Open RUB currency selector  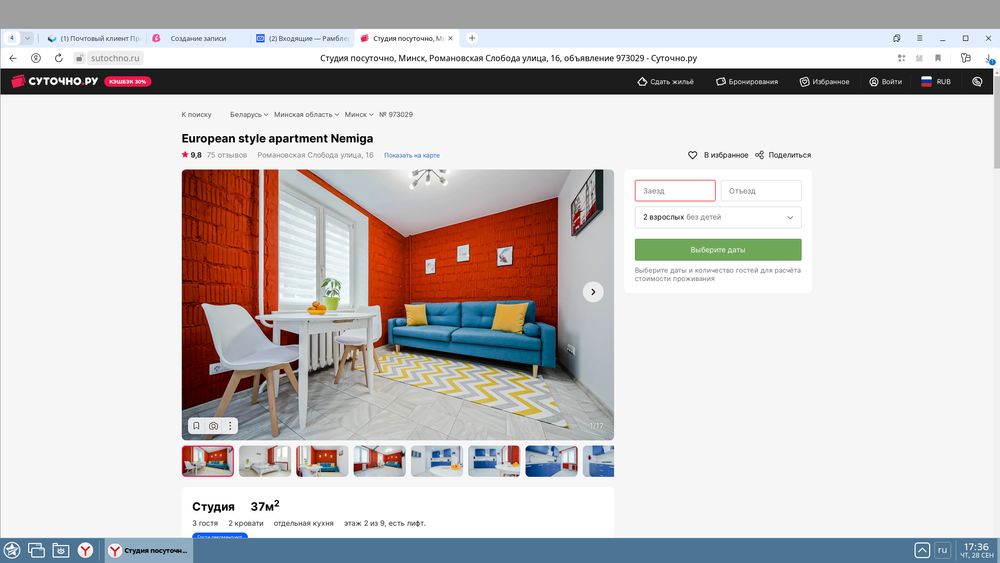pos(935,82)
